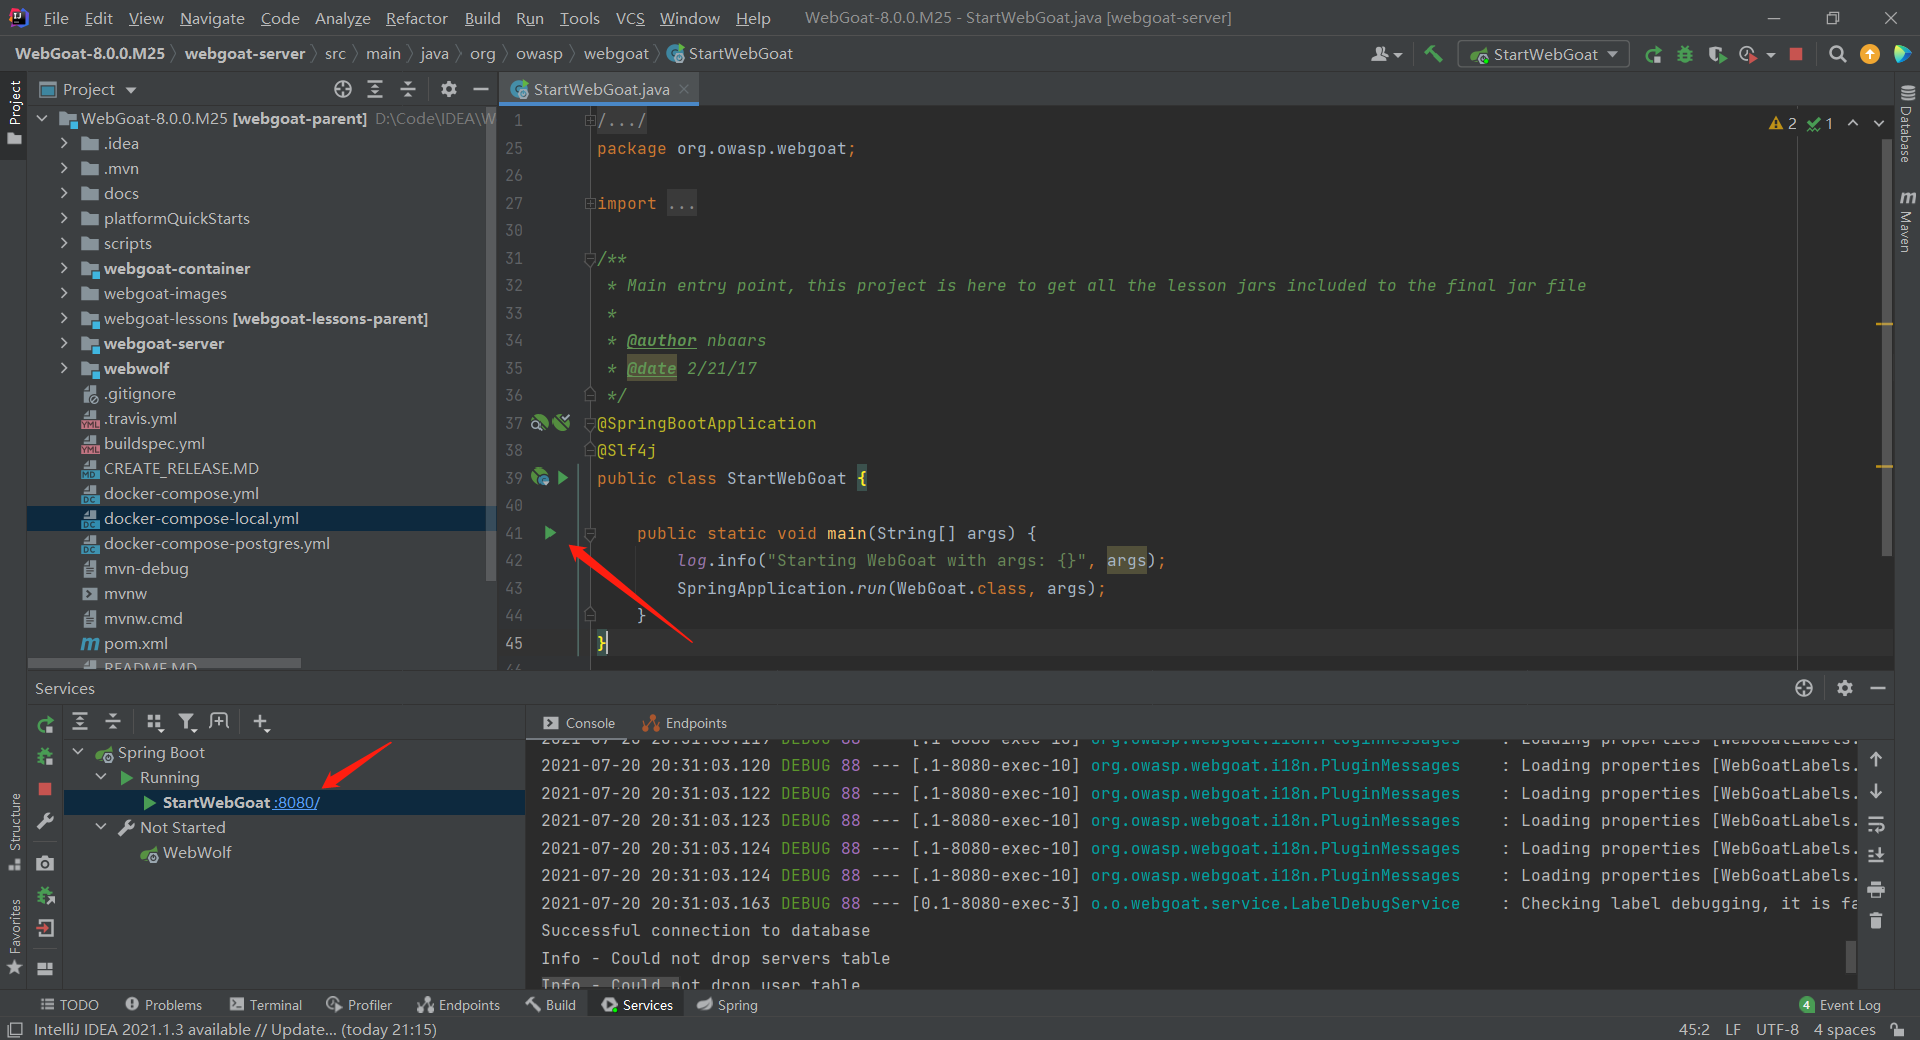Start debugging with the top toolbar bug icon
This screenshot has height=1040, width=1920.
pyautogui.click(x=1685, y=54)
